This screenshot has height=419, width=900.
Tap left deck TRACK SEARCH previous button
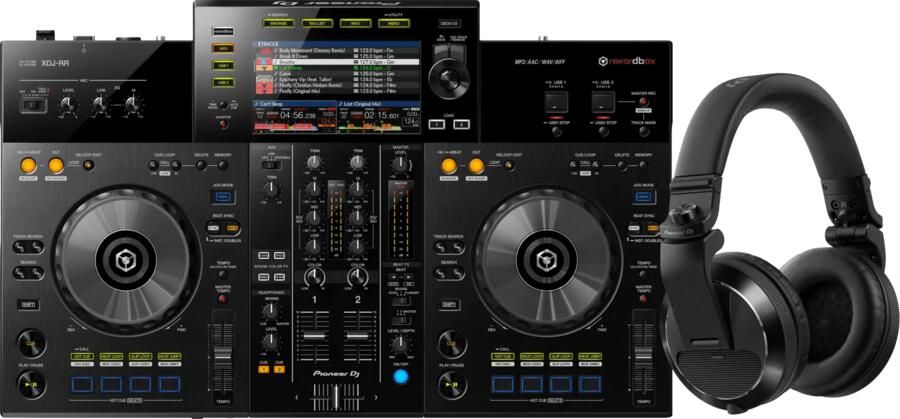21,247
